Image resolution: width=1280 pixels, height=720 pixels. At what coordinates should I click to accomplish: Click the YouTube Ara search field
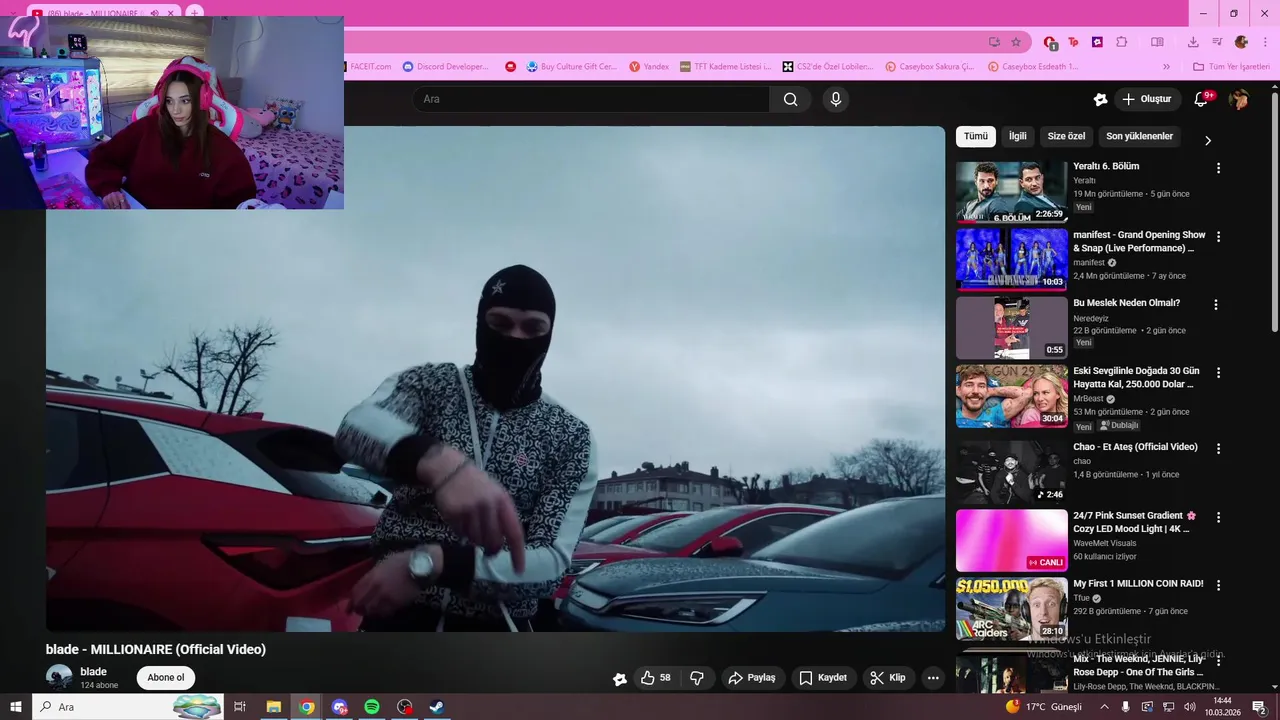[591, 99]
